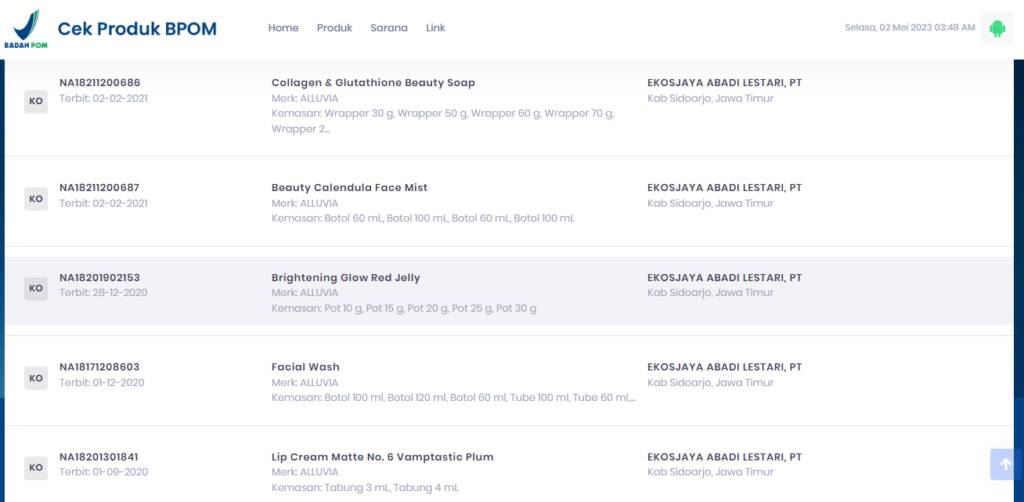The height and width of the screenshot is (502, 1024).
Task: Click Kemasan Pot 10 g packaging line
Action: pos(404,308)
